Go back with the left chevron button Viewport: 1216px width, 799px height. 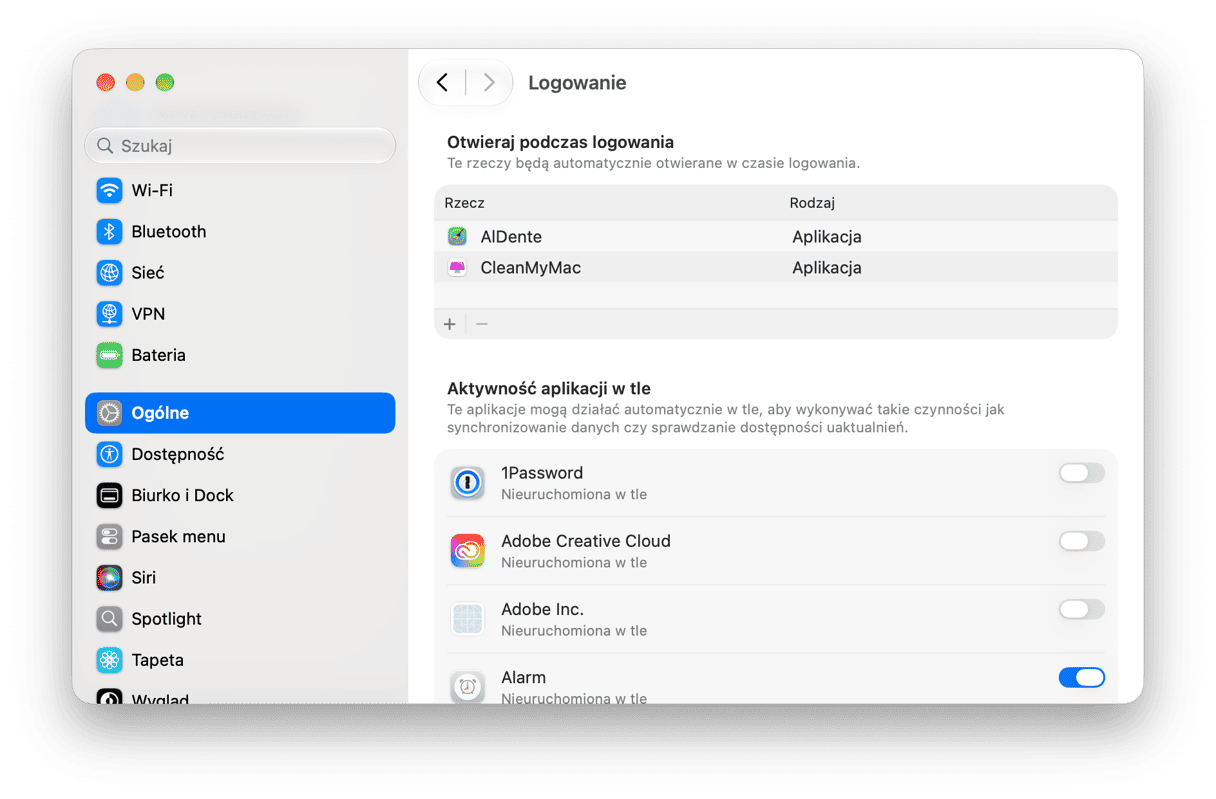click(442, 82)
